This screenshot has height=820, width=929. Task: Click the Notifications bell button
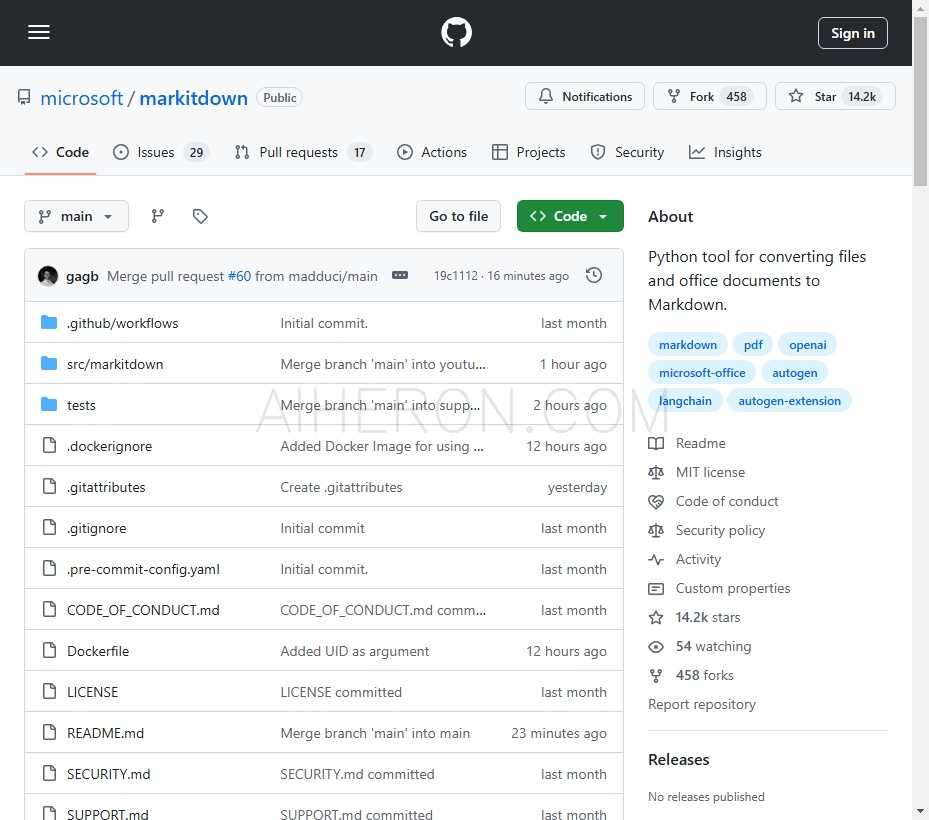click(585, 96)
